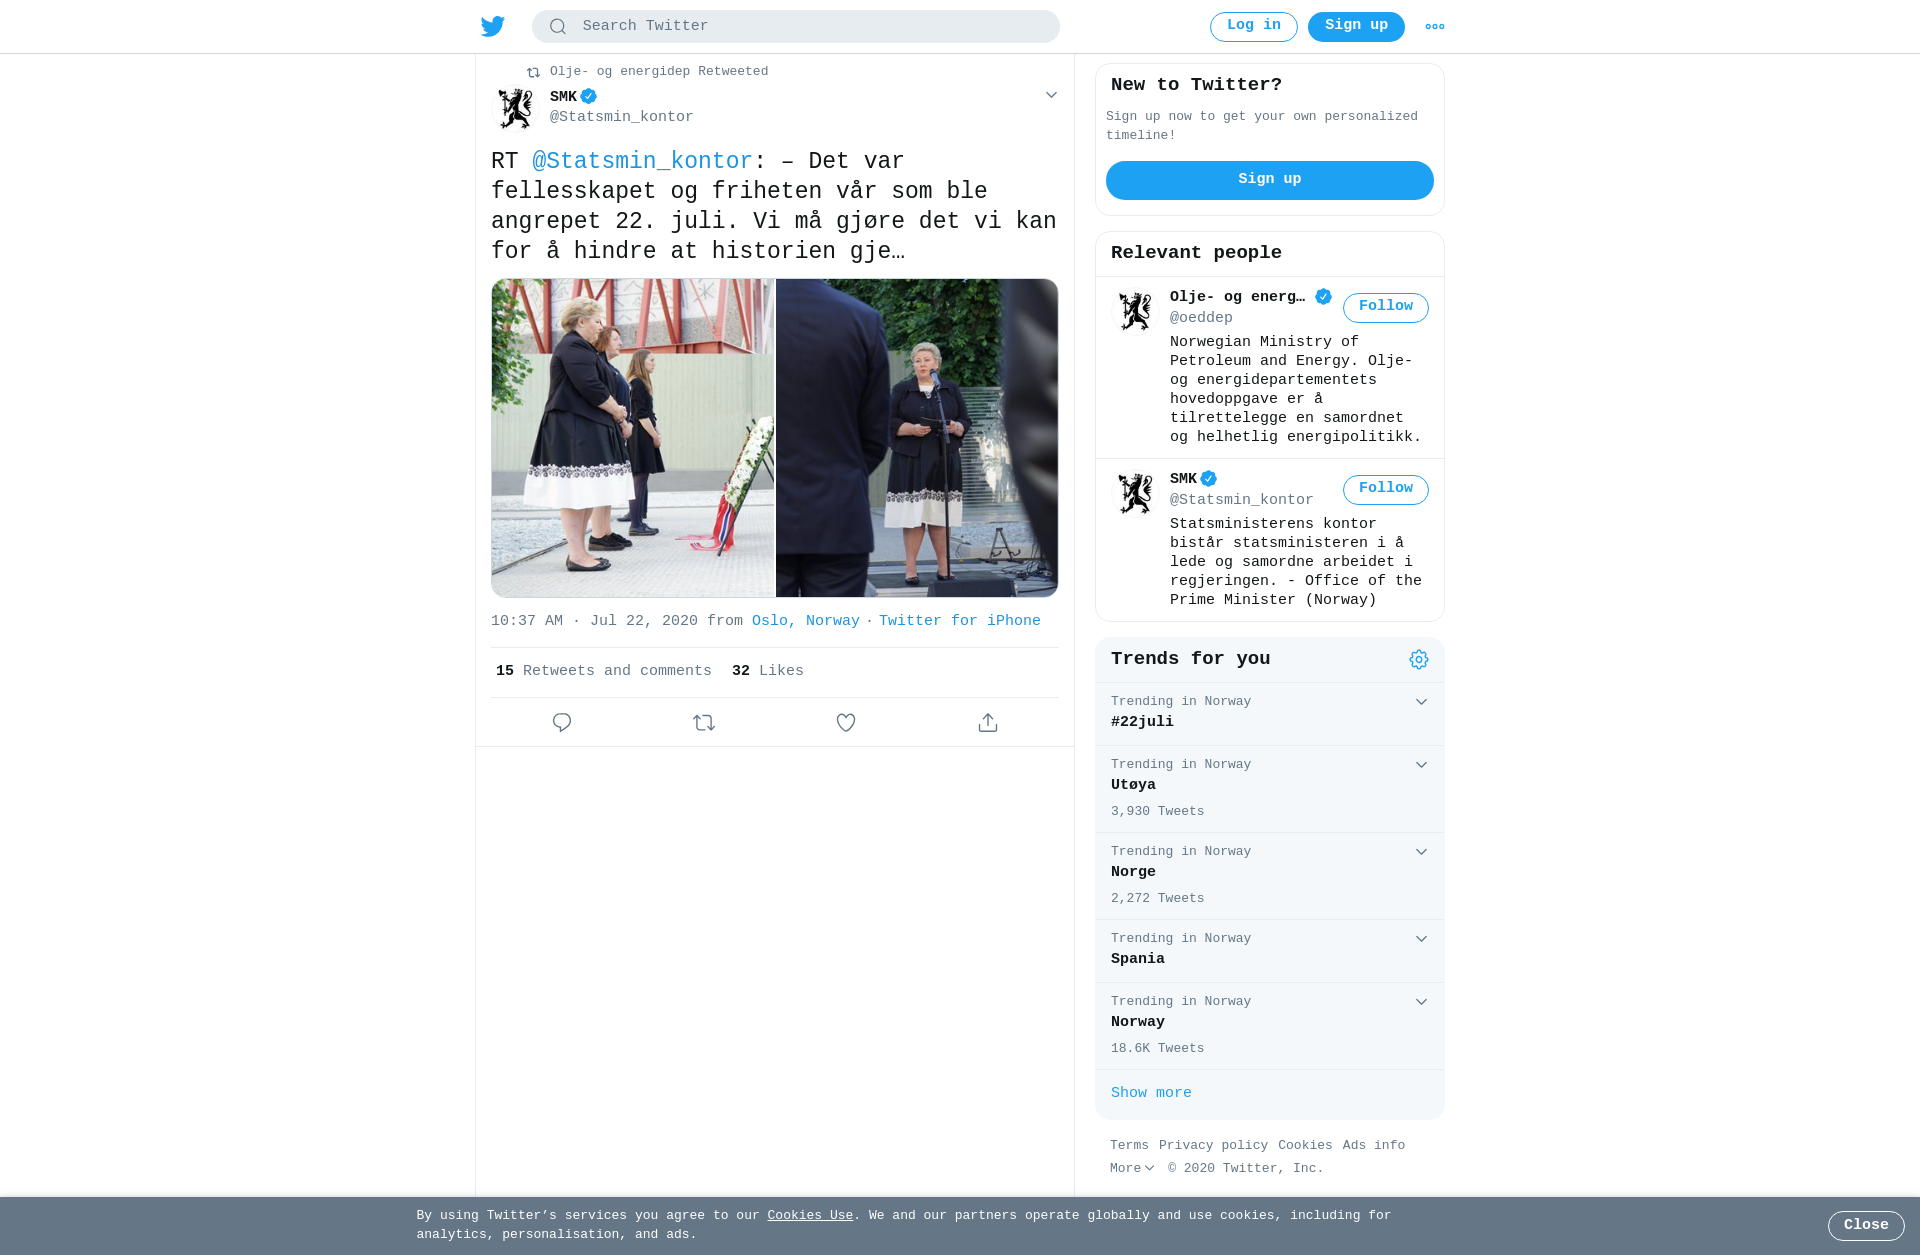Open the #22juli trend options chevron
1920x1255 pixels.
pyautogui.click(x=1421, y=702)
